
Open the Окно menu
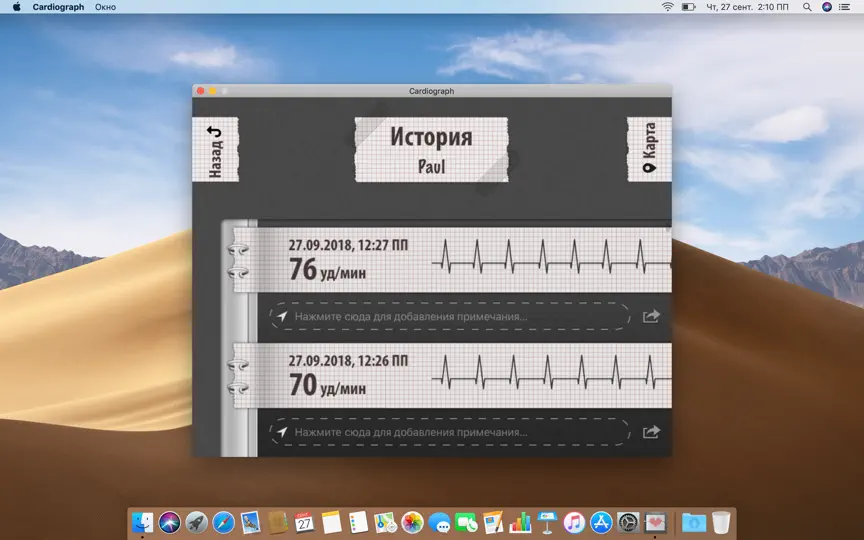tap(105, 7)
